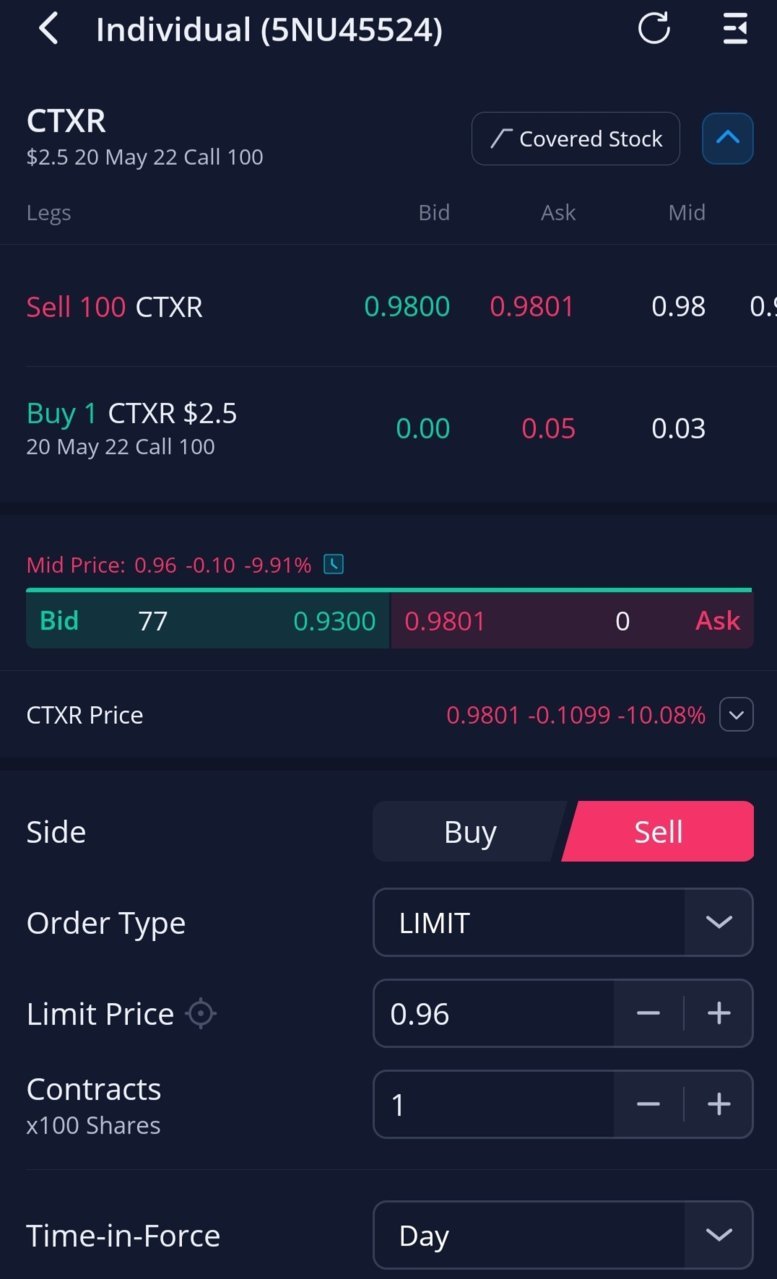Screen dimensions: 777x1279
Task: Collapse the legs panel with blue chevron
Action: click(728, 138)
